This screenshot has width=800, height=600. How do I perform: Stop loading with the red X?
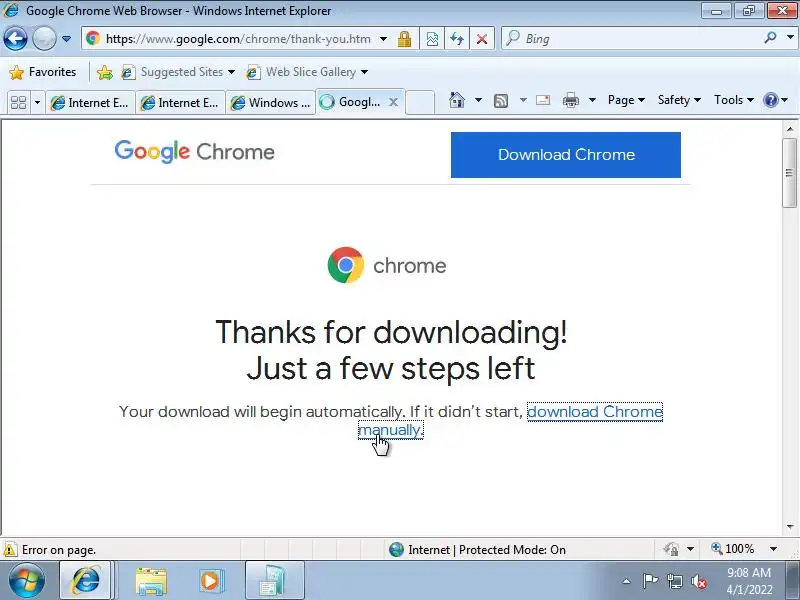[x=481, y=39]
